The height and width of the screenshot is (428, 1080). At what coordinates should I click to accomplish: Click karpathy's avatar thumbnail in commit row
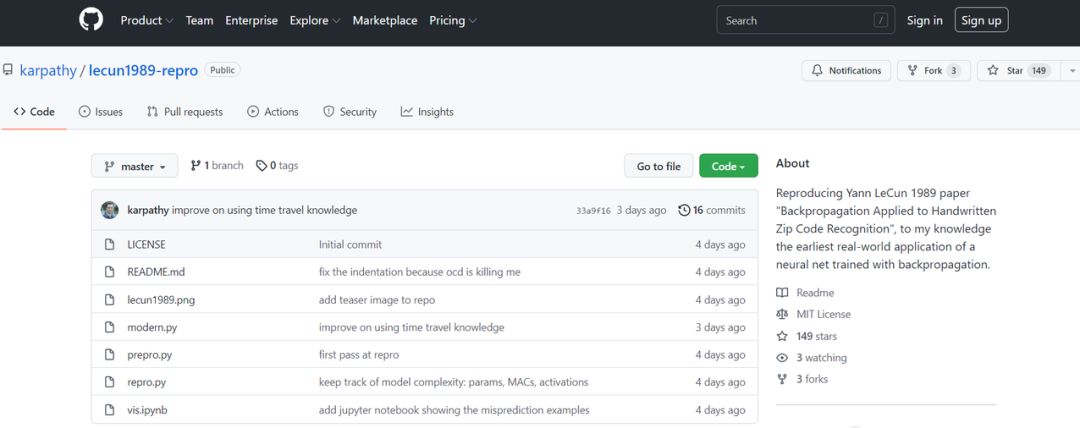point(110,210)
